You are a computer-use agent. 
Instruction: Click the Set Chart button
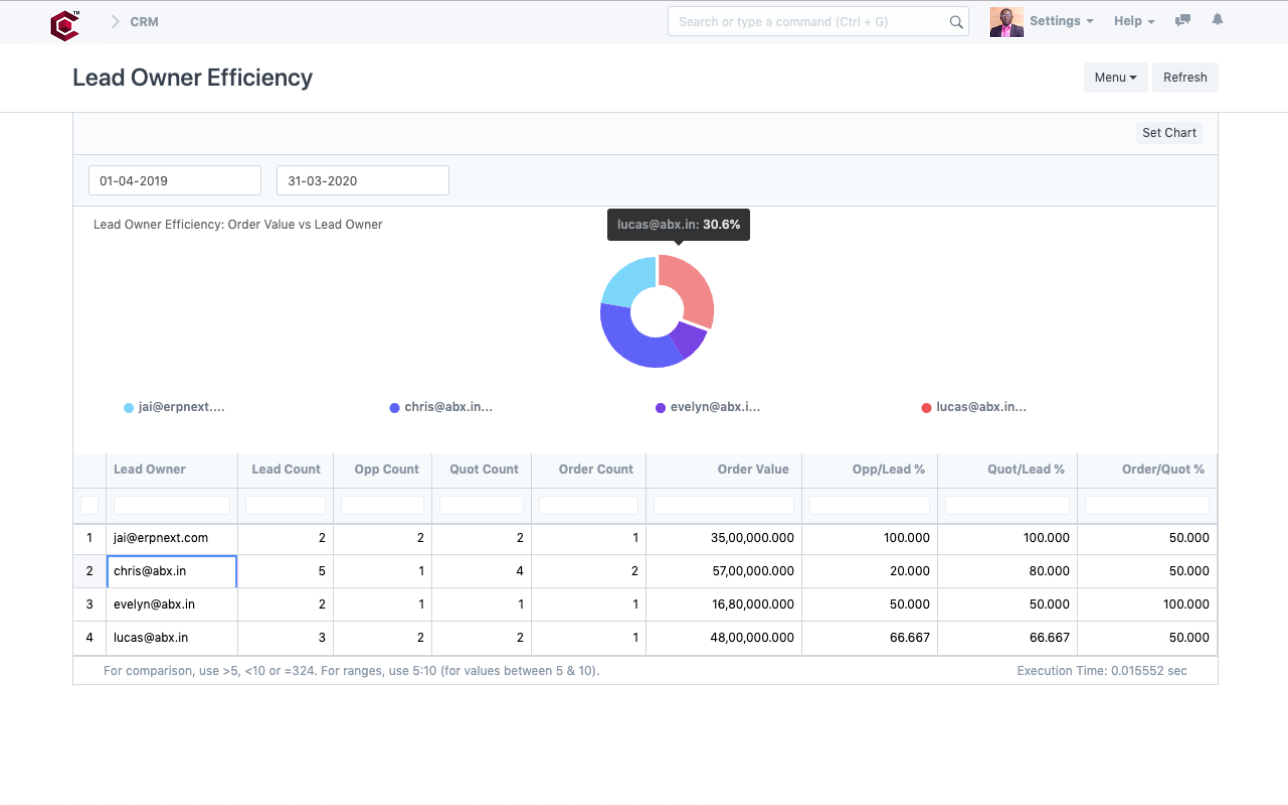[x=1169, y=133]
